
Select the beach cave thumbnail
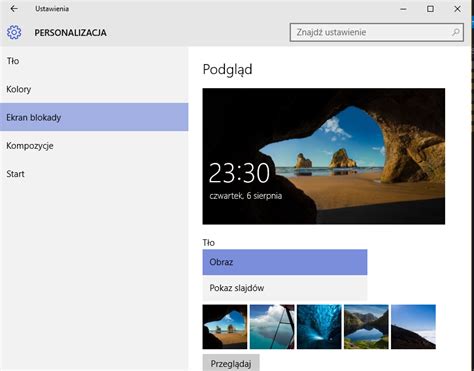point(225,327)
